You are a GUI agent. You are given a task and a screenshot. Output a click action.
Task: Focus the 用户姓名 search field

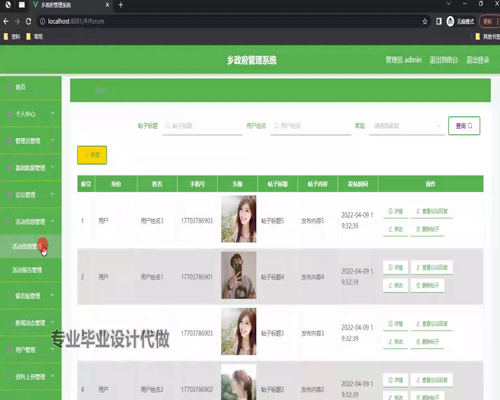click(311, 126)
